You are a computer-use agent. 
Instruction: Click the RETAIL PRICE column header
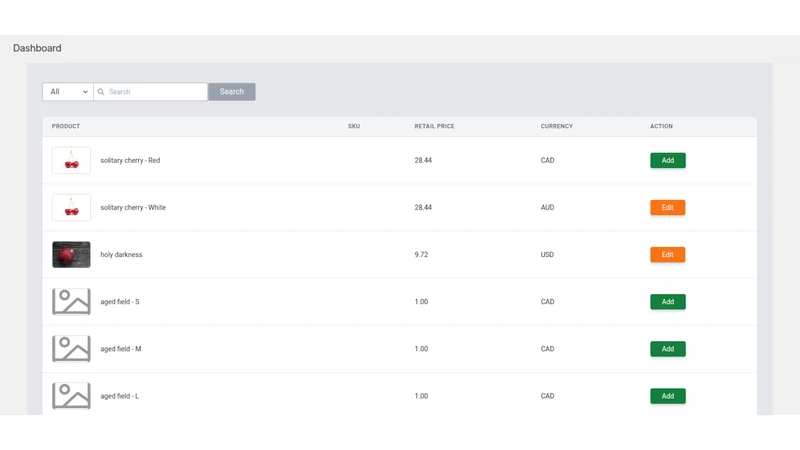(x=434, y=126)
